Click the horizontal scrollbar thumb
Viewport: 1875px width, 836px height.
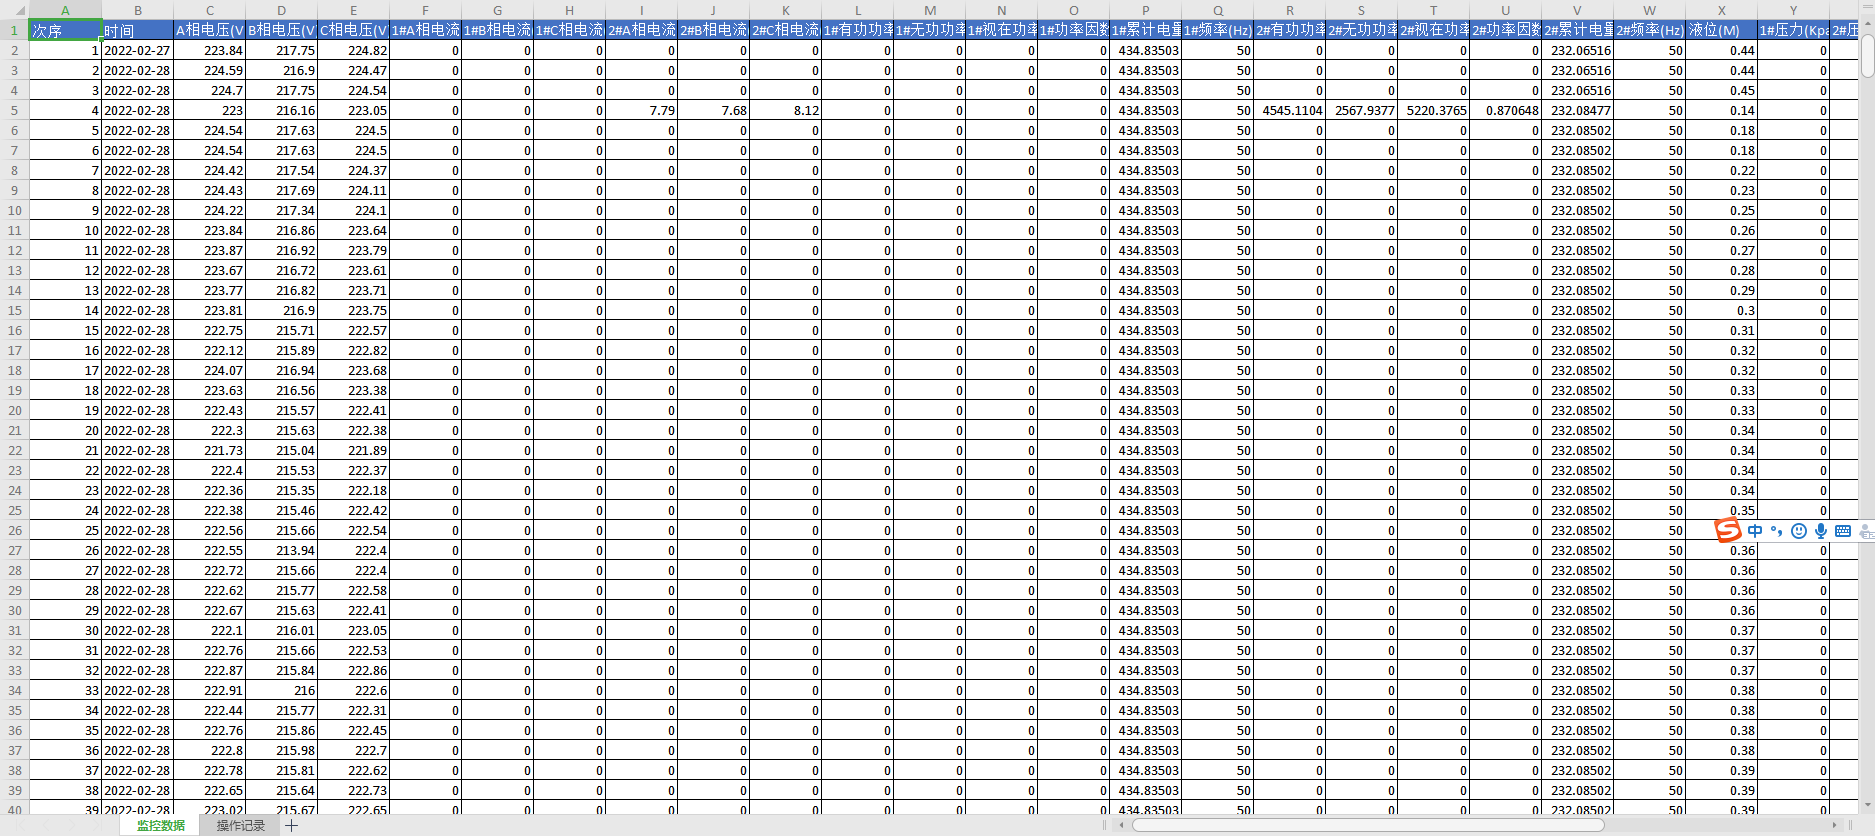point(1367,825)
